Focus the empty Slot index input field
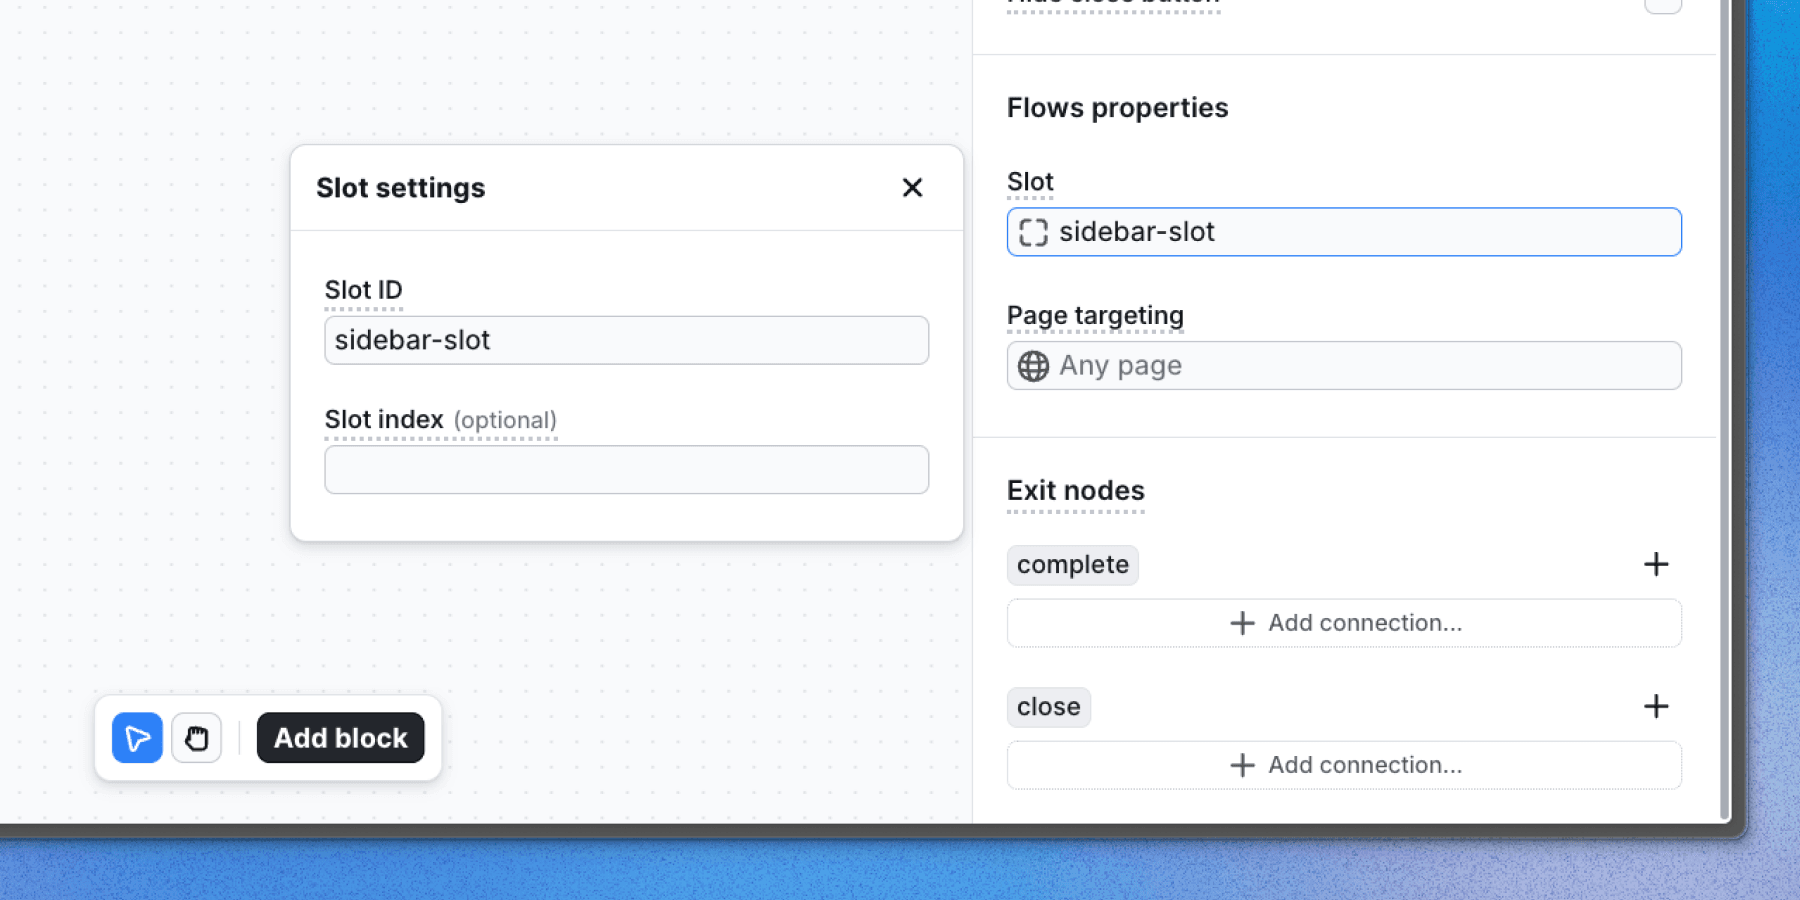The width and height of the screenshot is (1800, 900). click(x=626, y=470)
